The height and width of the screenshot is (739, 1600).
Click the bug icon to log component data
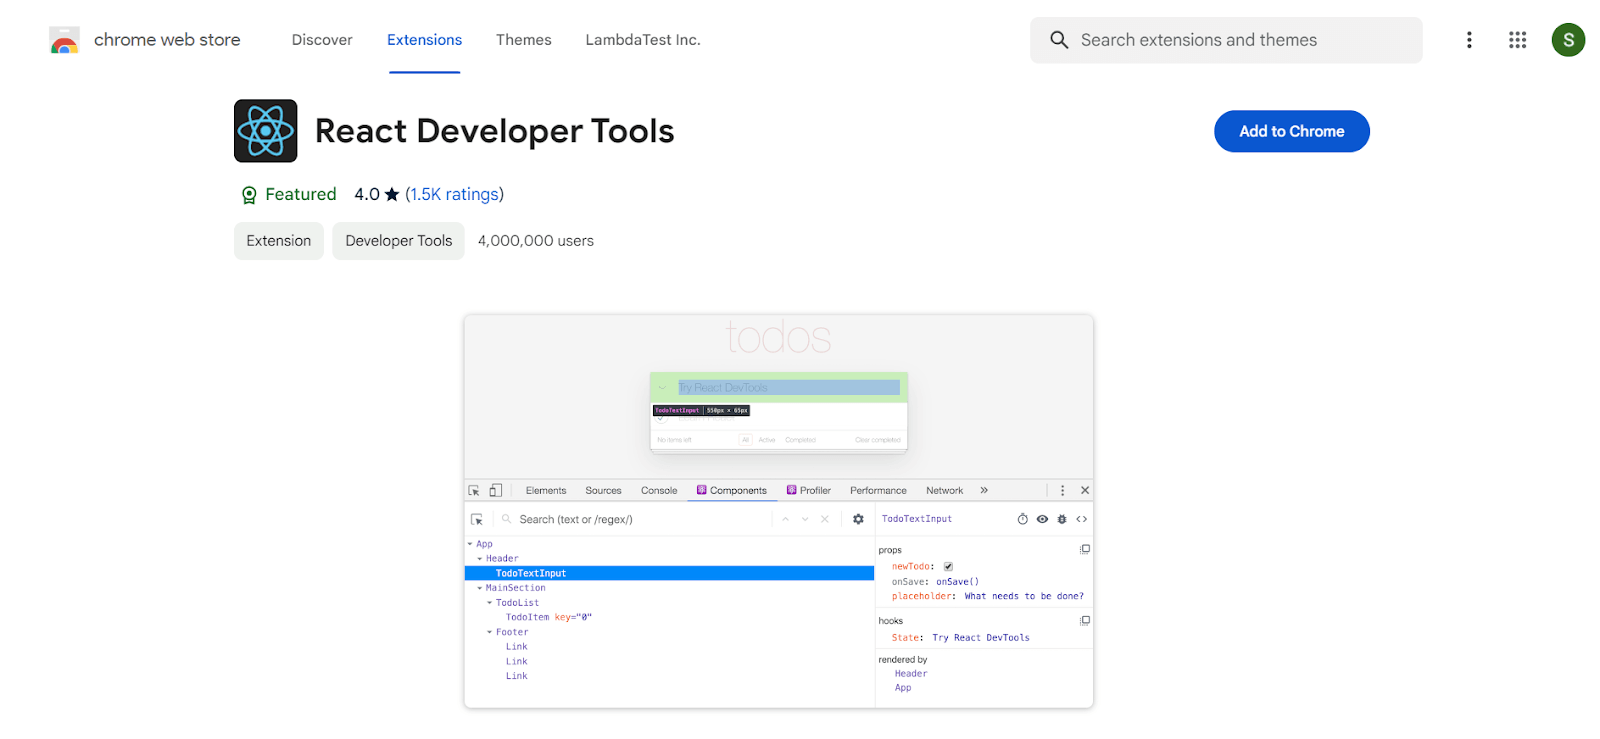[x=1062, y=519]
